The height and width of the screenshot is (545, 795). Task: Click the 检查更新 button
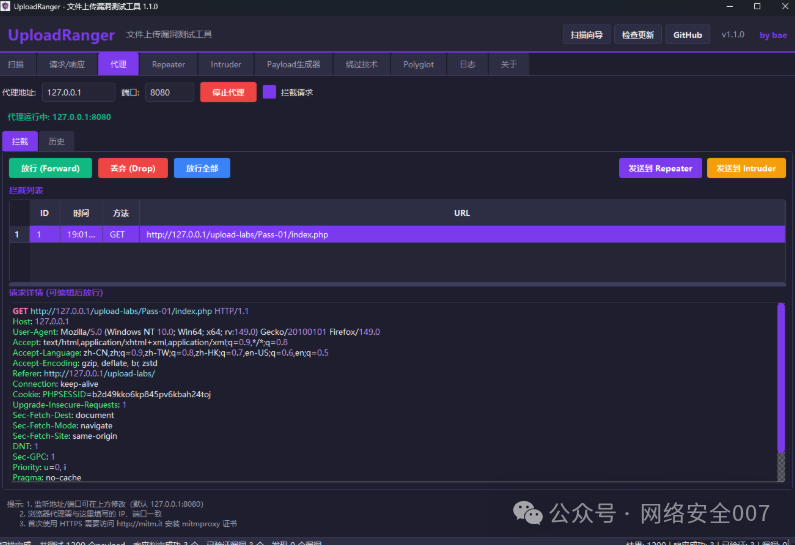[x=638, y=35]
